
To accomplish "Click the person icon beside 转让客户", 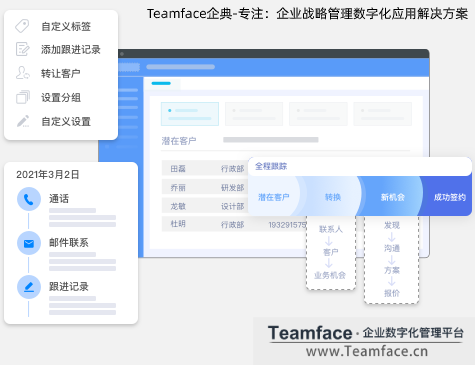I will [23, 73].
